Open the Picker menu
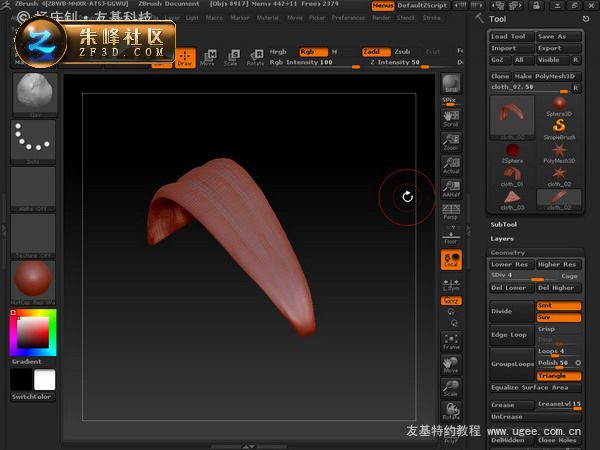 [317, 18]
